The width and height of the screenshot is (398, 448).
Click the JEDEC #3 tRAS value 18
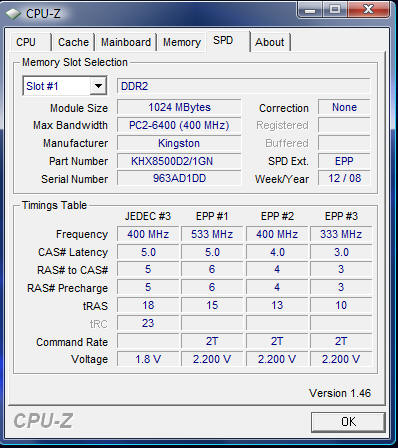148,305
